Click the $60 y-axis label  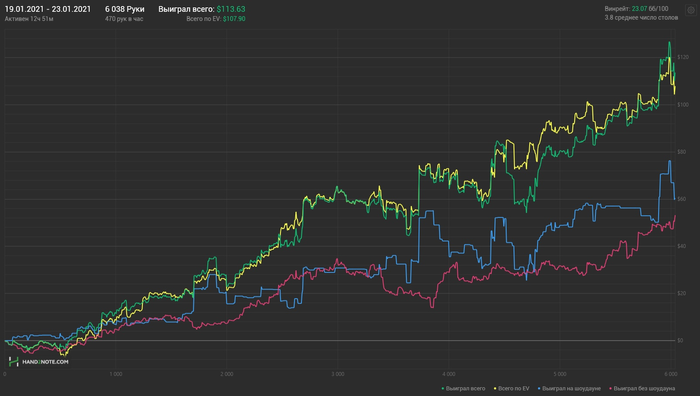682,199
